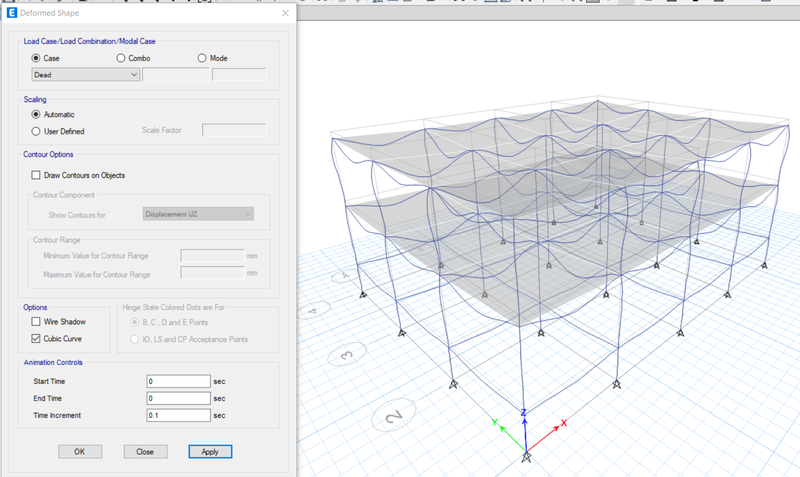Click the 'Scale Factor' label
Image resolution: width=800 pixels, height=477 pixels.
coord(162,130)
